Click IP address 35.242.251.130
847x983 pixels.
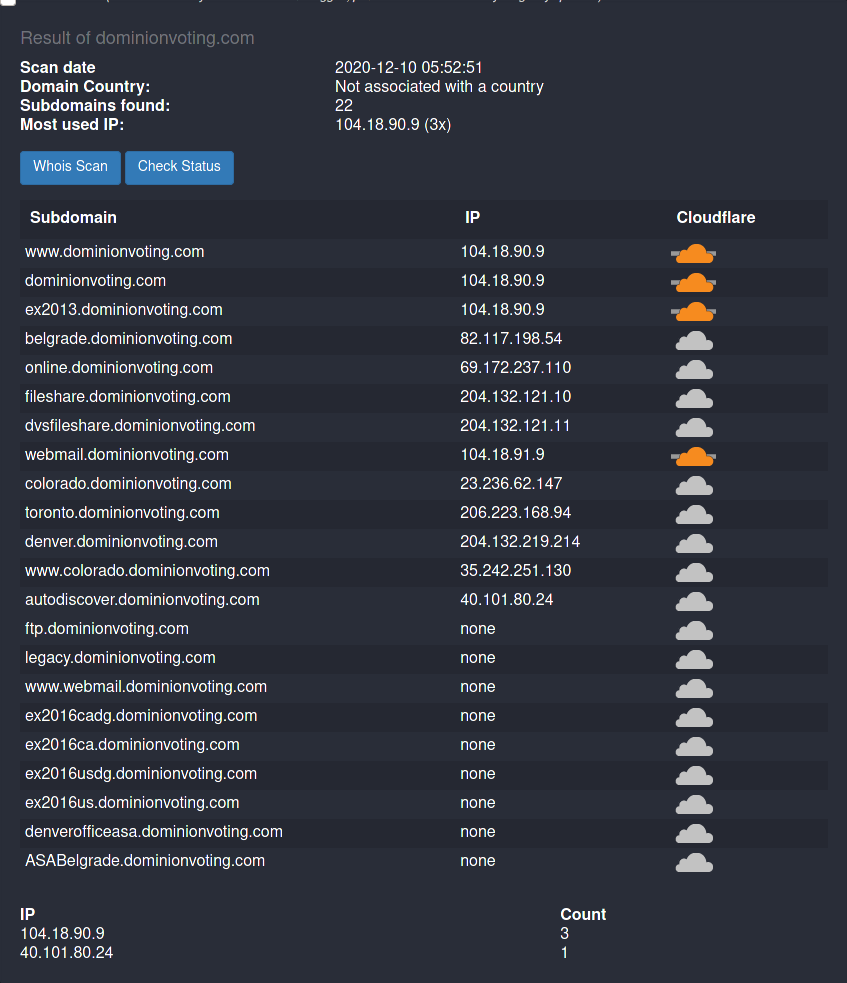[515, 570]
